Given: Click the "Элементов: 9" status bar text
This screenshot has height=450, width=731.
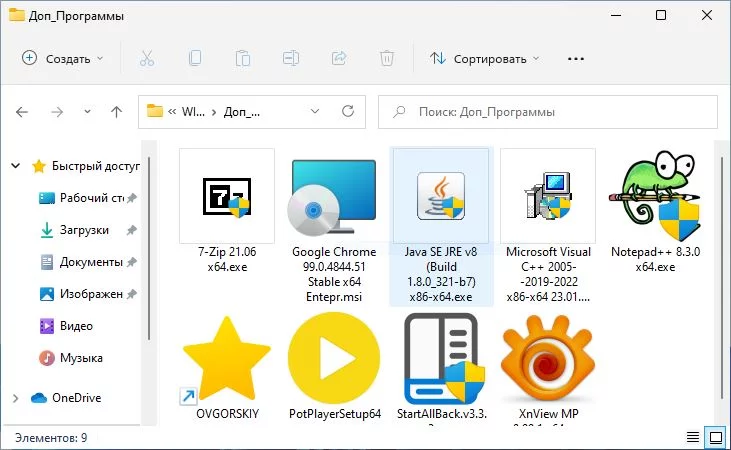Looking at the screenshot, I should (x=51, y=437).
